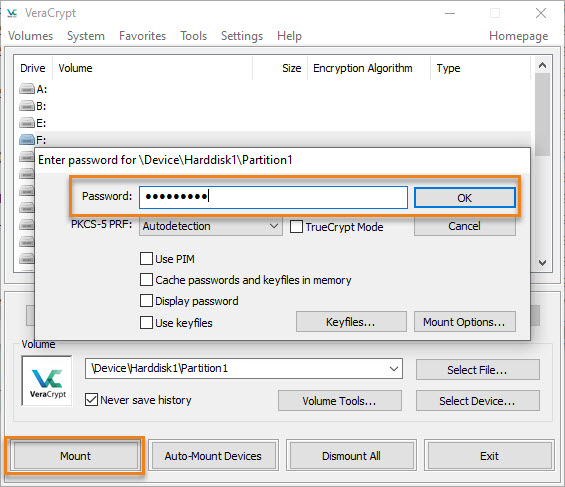This screenshot has height=487, width=565.
Task: Open Tools menu
Action: click(193, 36)
